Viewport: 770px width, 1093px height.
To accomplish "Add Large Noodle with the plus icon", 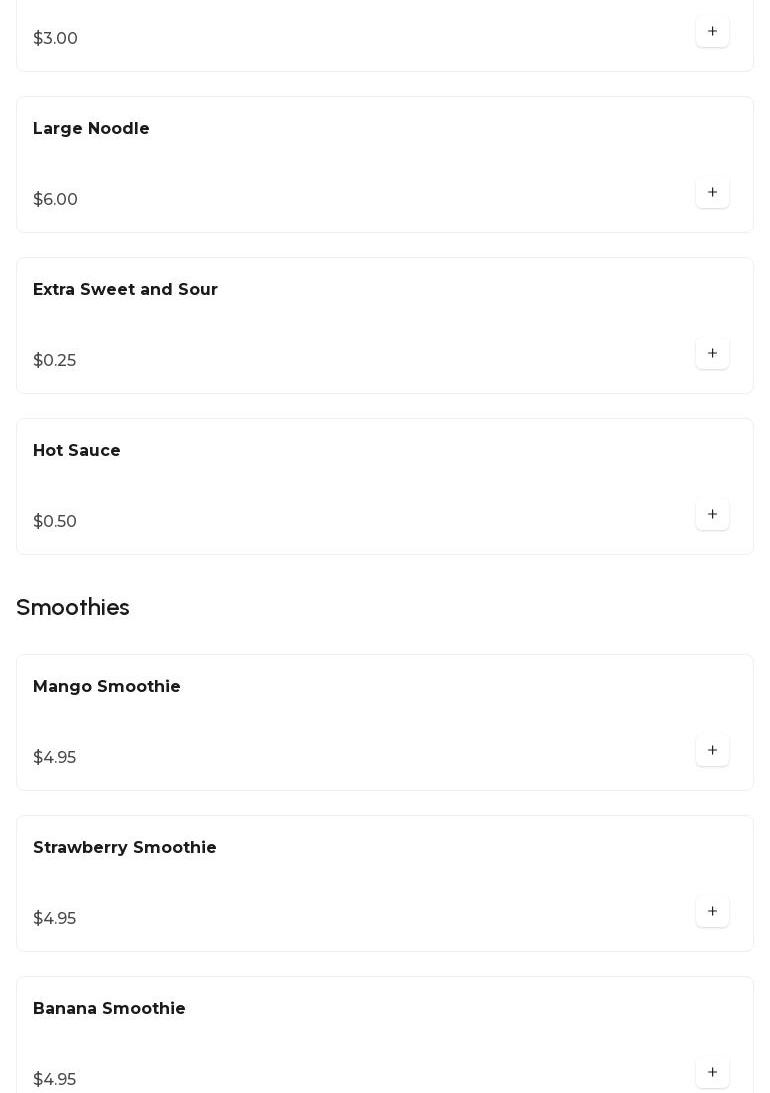I will pos(712,193).
